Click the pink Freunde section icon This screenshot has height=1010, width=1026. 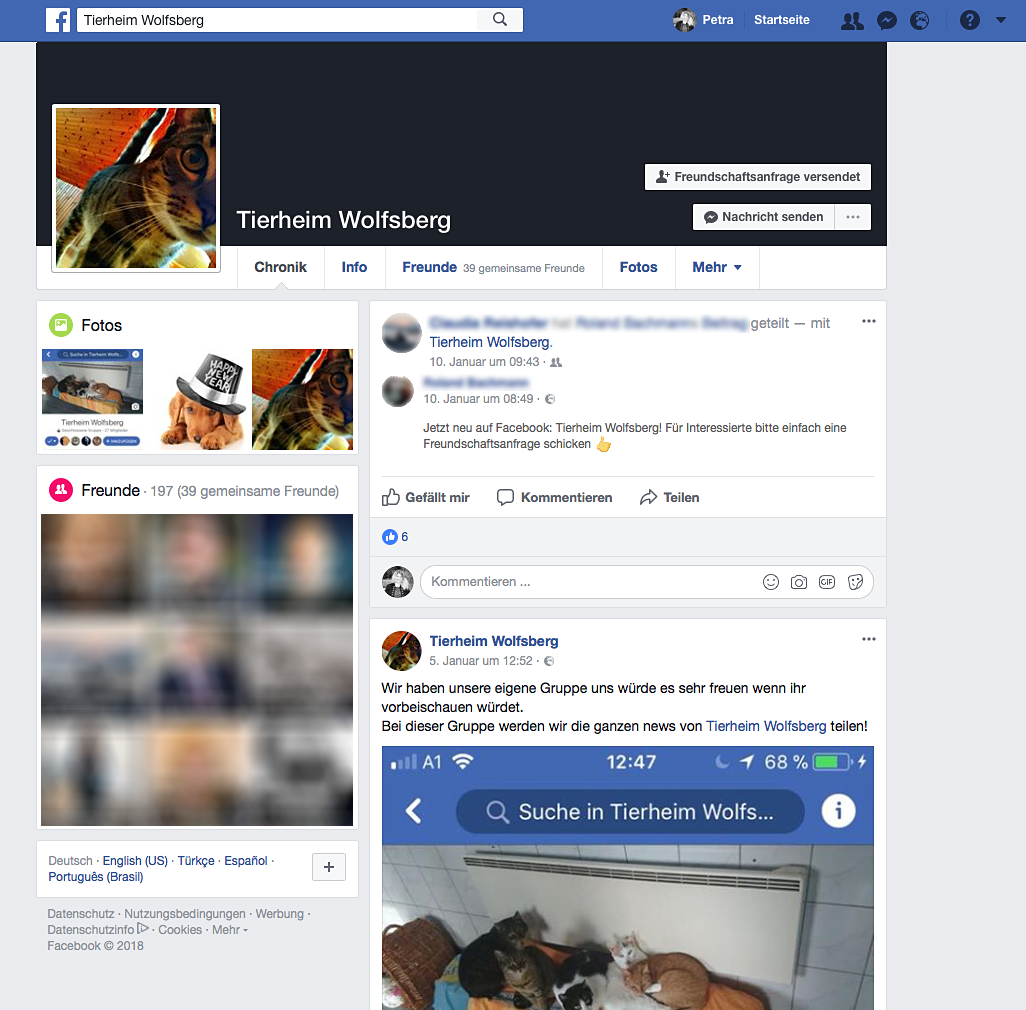pyautogui.click(x=61, y=490)
